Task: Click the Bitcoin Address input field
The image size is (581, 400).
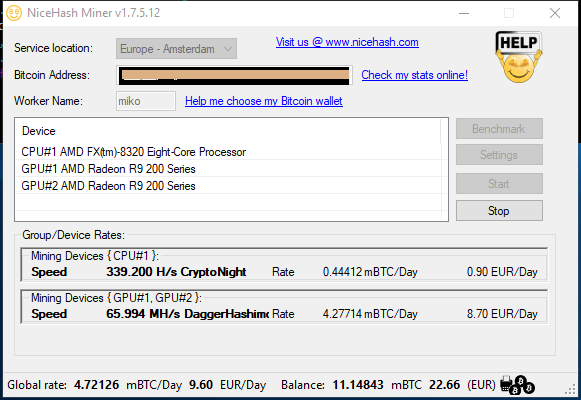Action: tap(234, 75)
